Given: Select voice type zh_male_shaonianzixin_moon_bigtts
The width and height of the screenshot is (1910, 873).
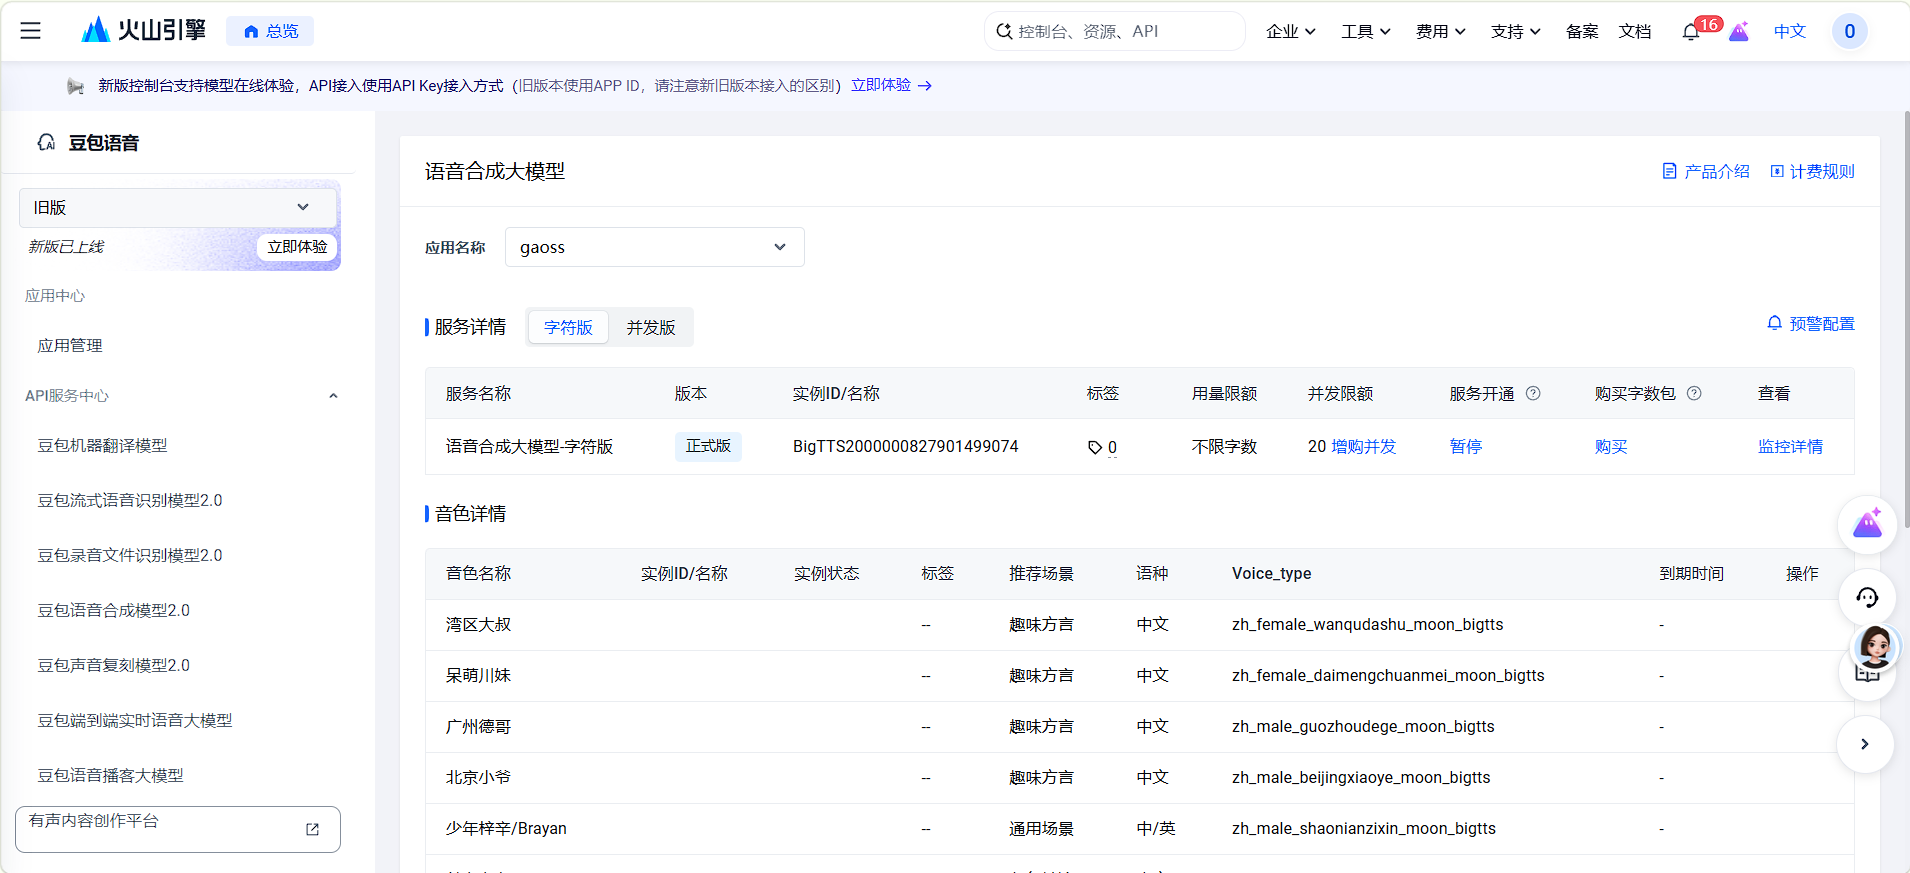Looking at the screenshot, I should (1364, 828).
